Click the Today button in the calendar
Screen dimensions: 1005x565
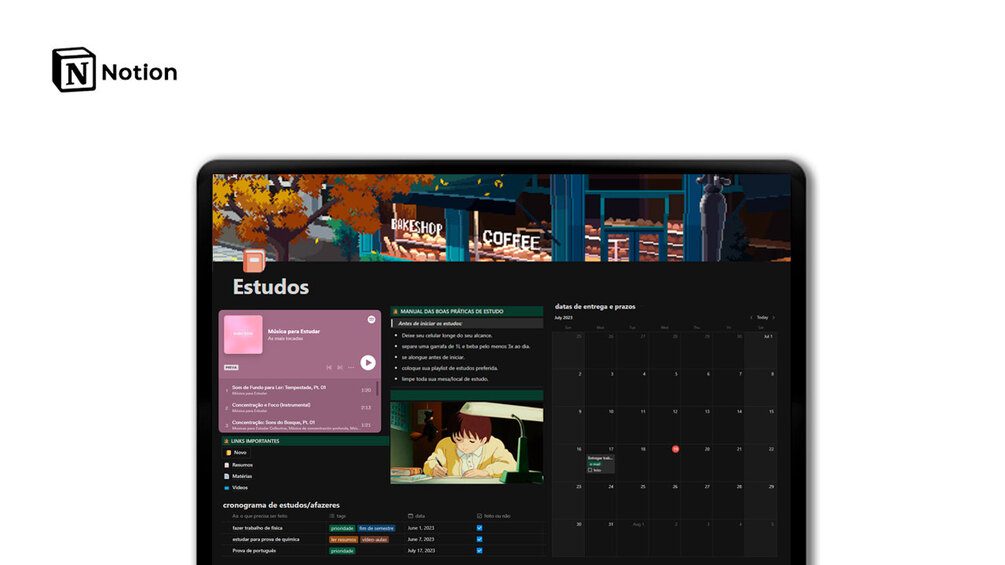[762, 317]
